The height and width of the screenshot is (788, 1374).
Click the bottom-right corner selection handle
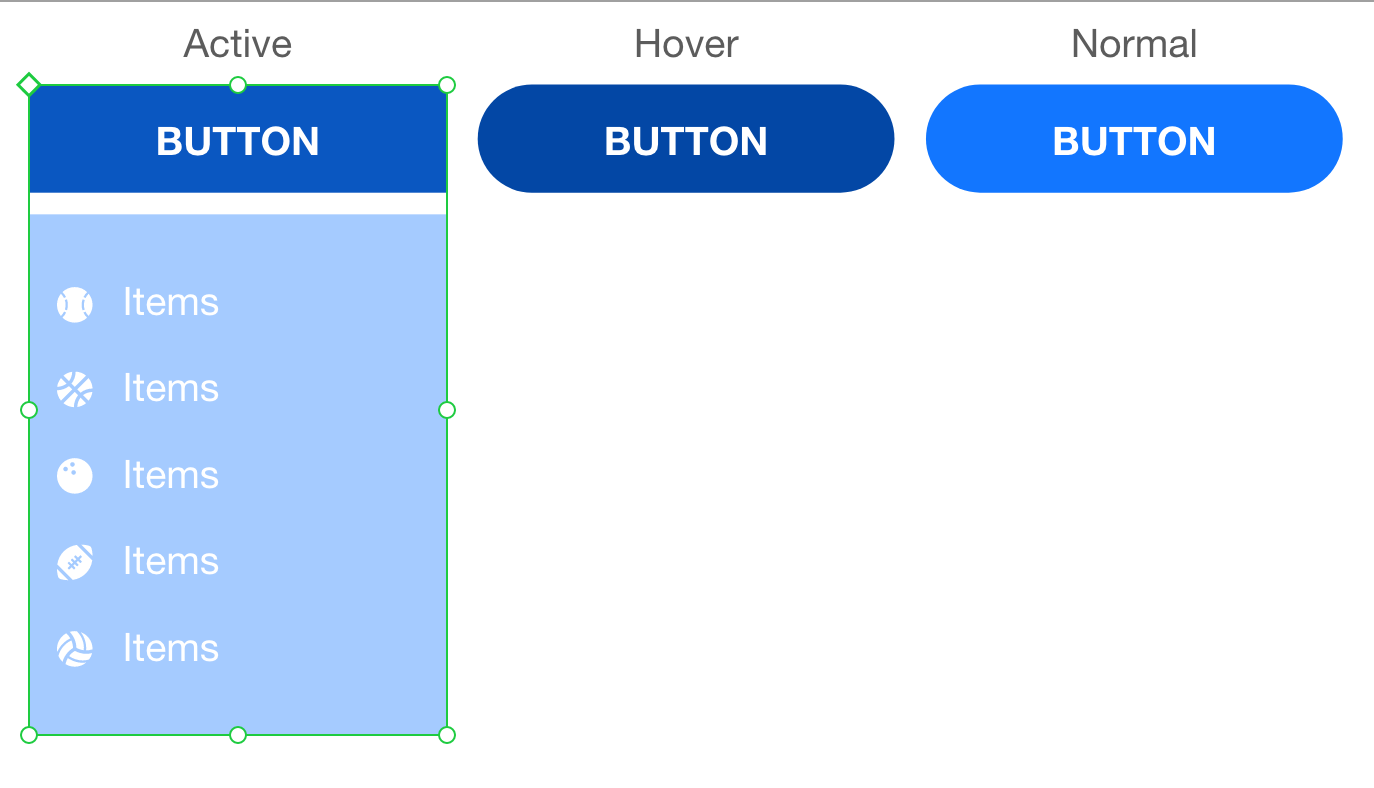point(447,735)
